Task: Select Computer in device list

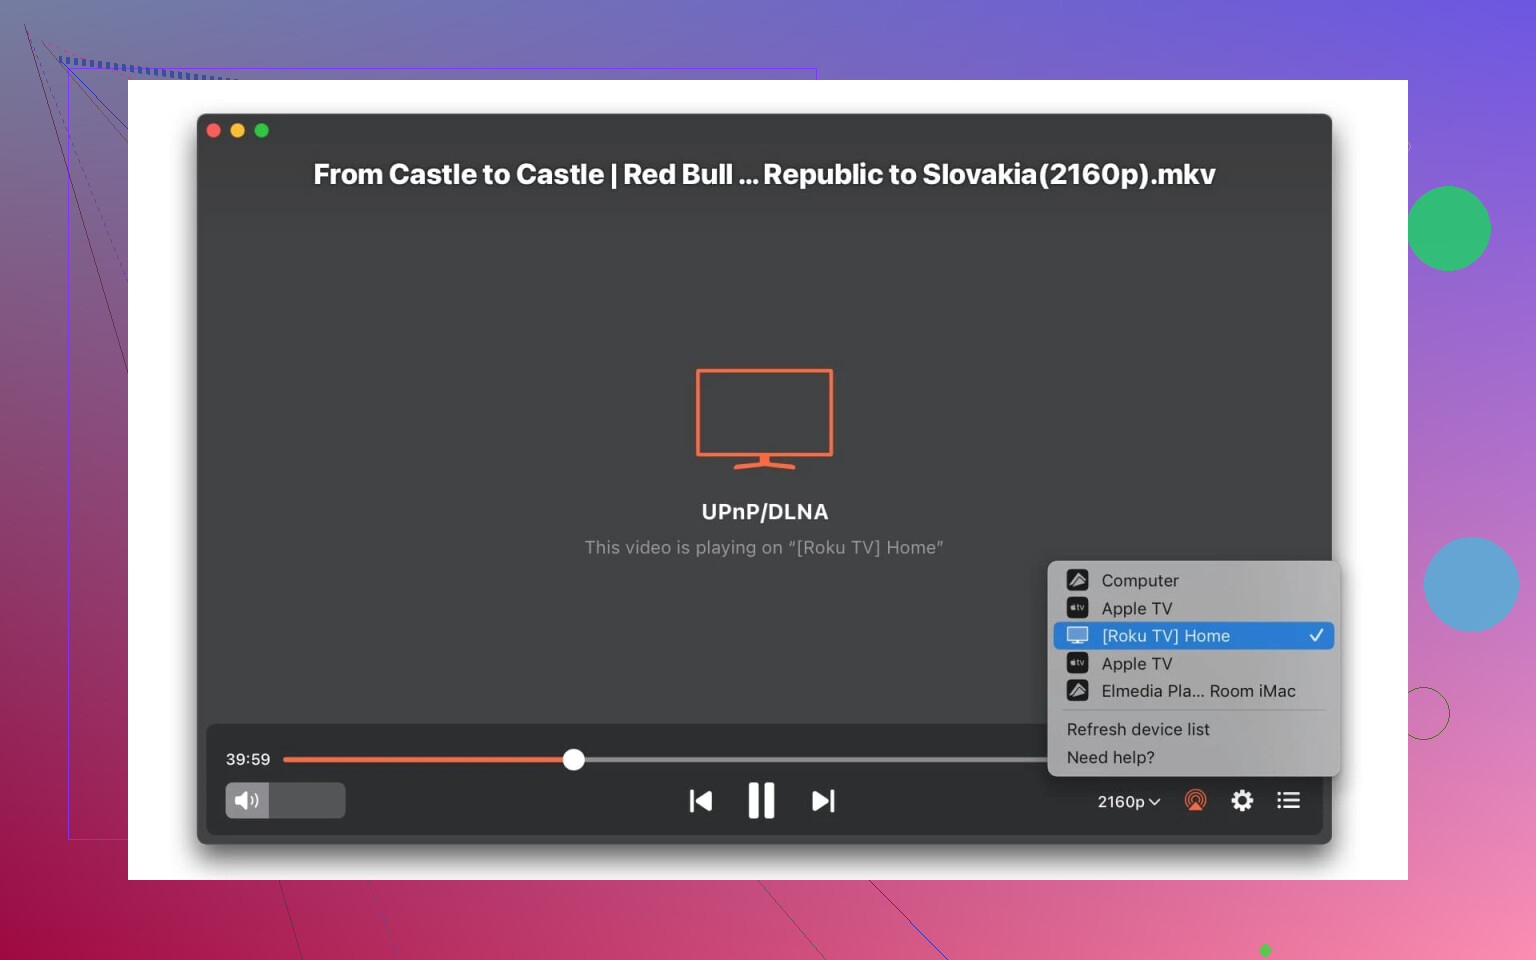Action: tap(1194, 580)
